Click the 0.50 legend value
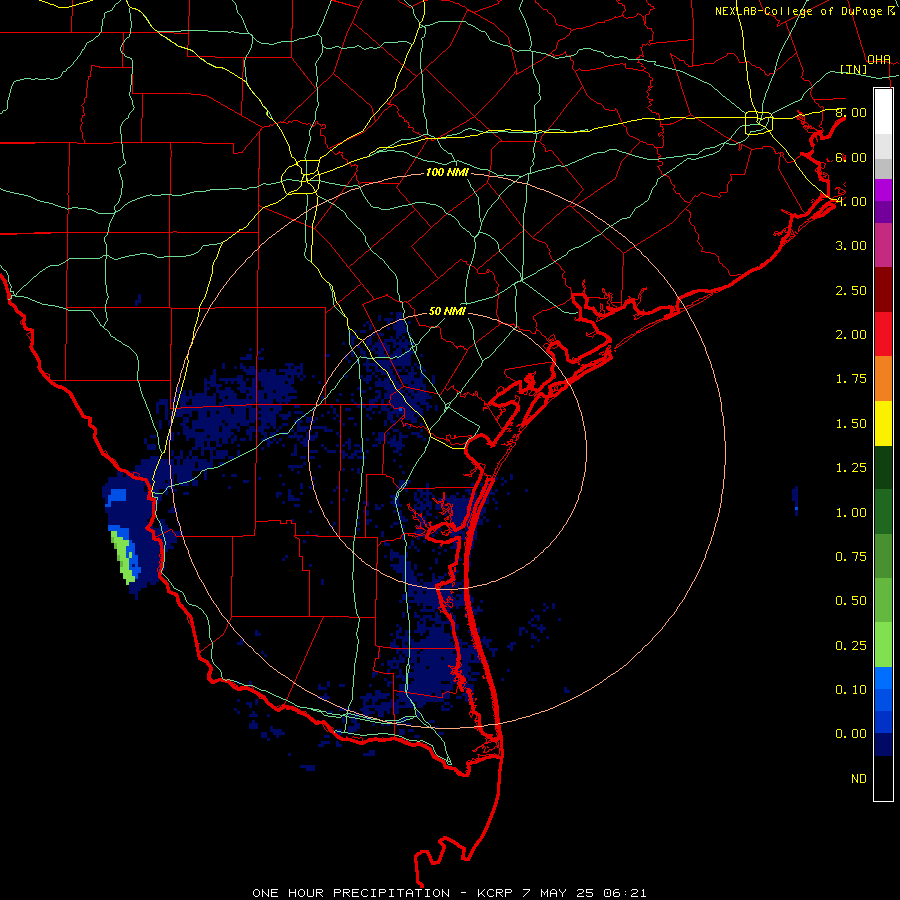This screenshot has width=900, height=900. coord(851,601)
